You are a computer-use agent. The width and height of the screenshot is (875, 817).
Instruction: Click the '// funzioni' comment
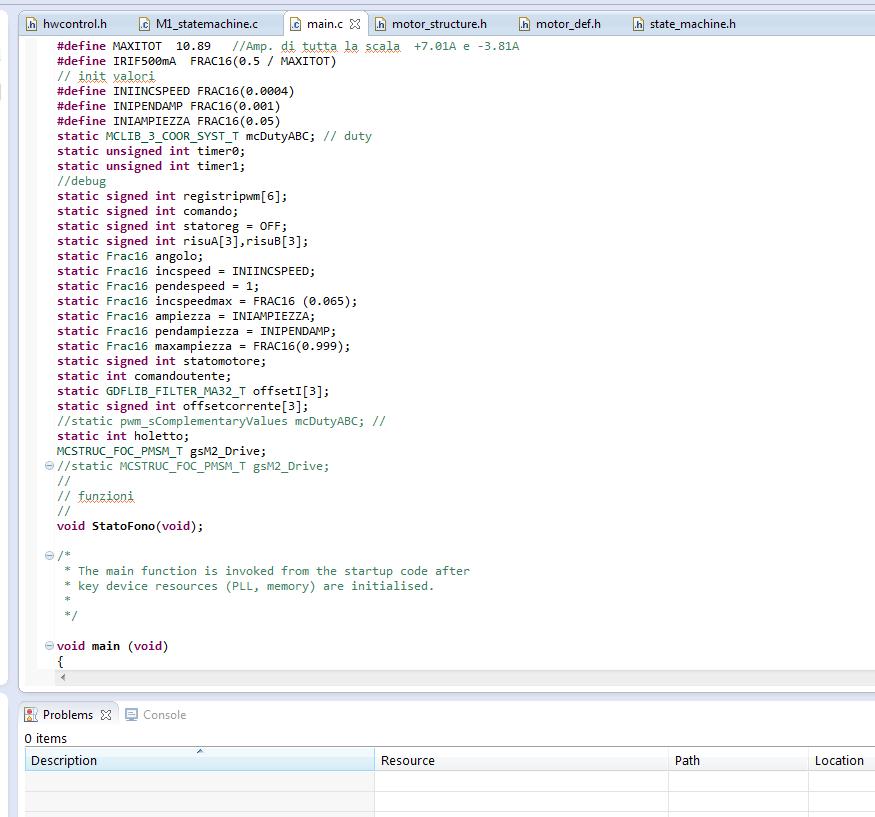tap(95, 496)
